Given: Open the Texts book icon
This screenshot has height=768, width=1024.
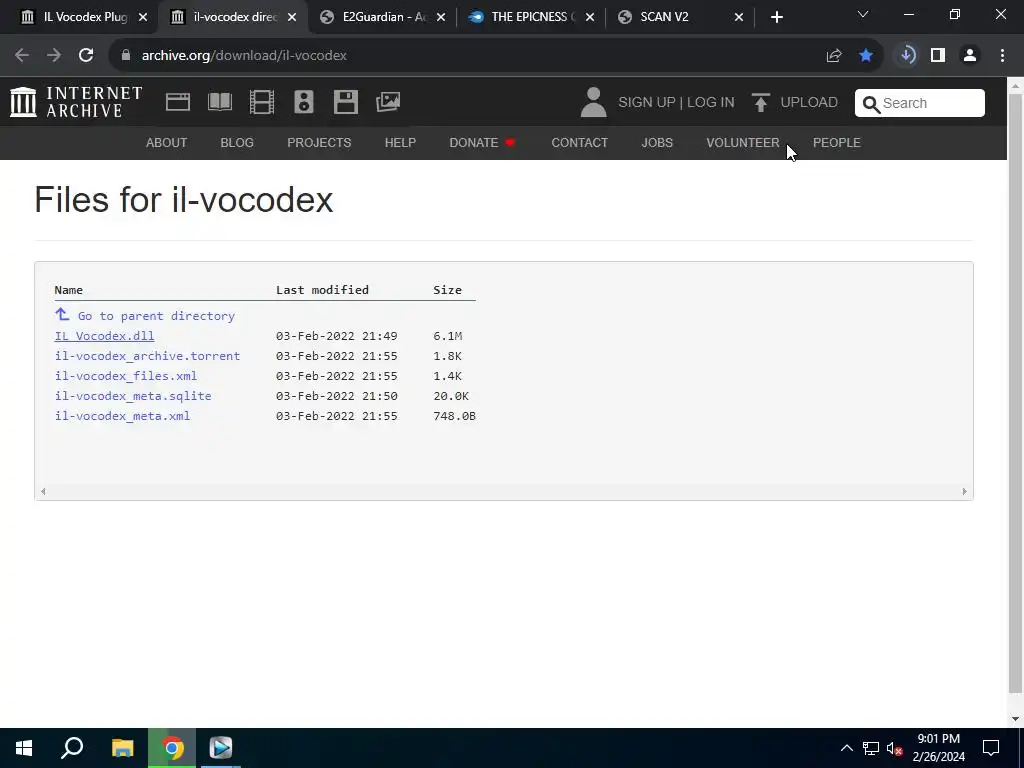Looking at the screenshot, I should coord(219,102).
